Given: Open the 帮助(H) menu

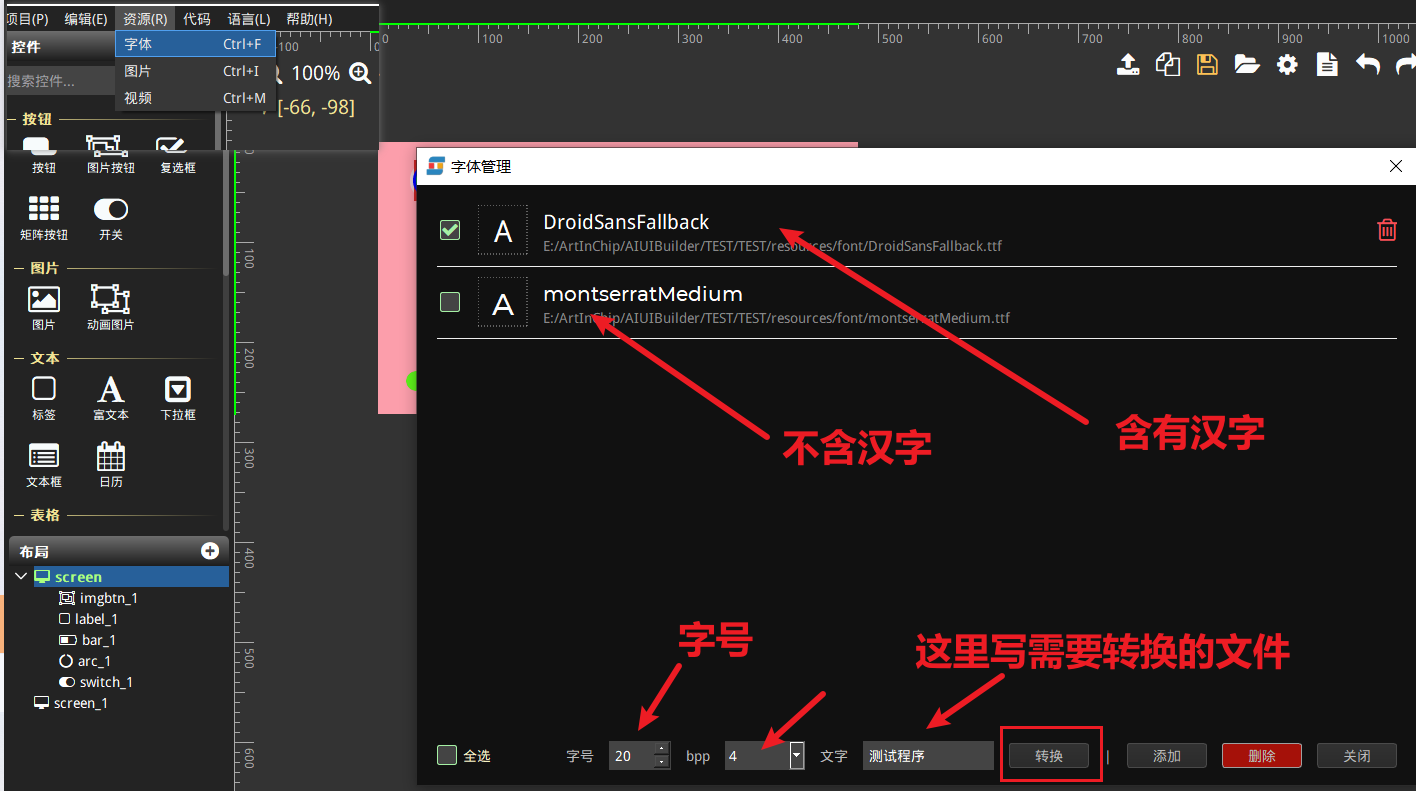Looking at the screenshot, I should [309, 18].
